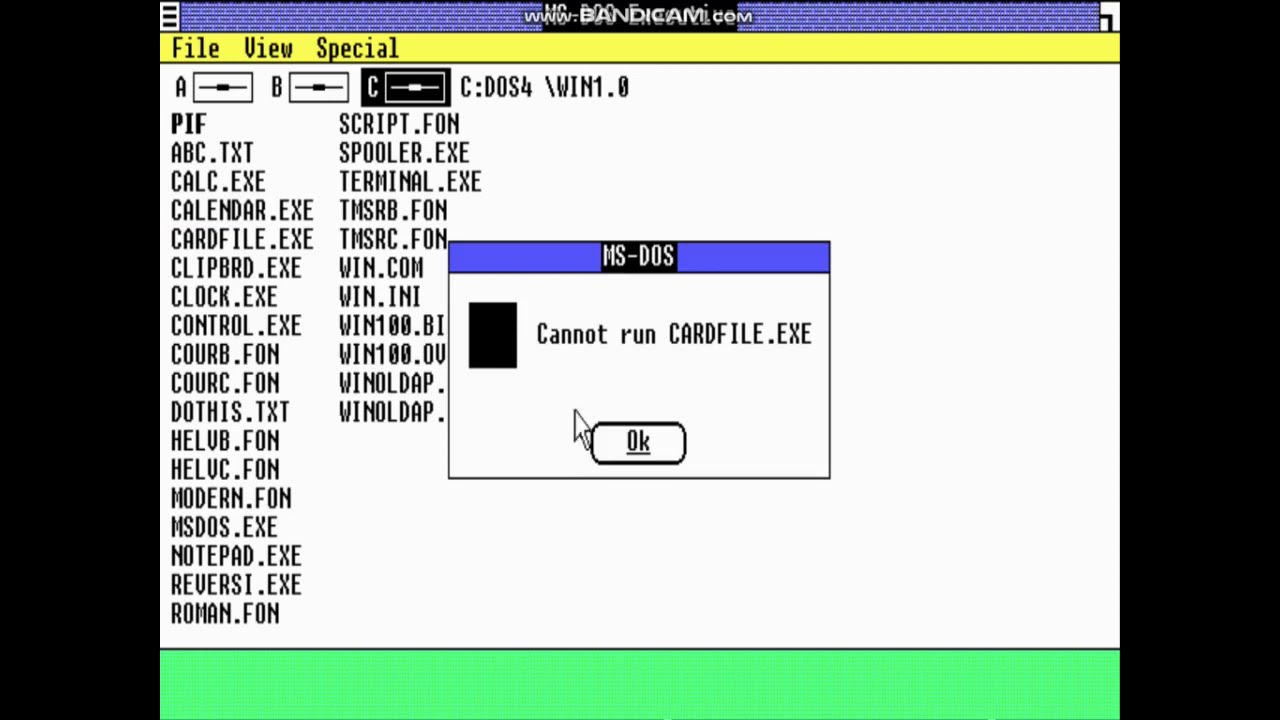Viewport: 1280px width, 720px height.
Task: Select CALC.EXE in the file list
Action: coord(218,182)
